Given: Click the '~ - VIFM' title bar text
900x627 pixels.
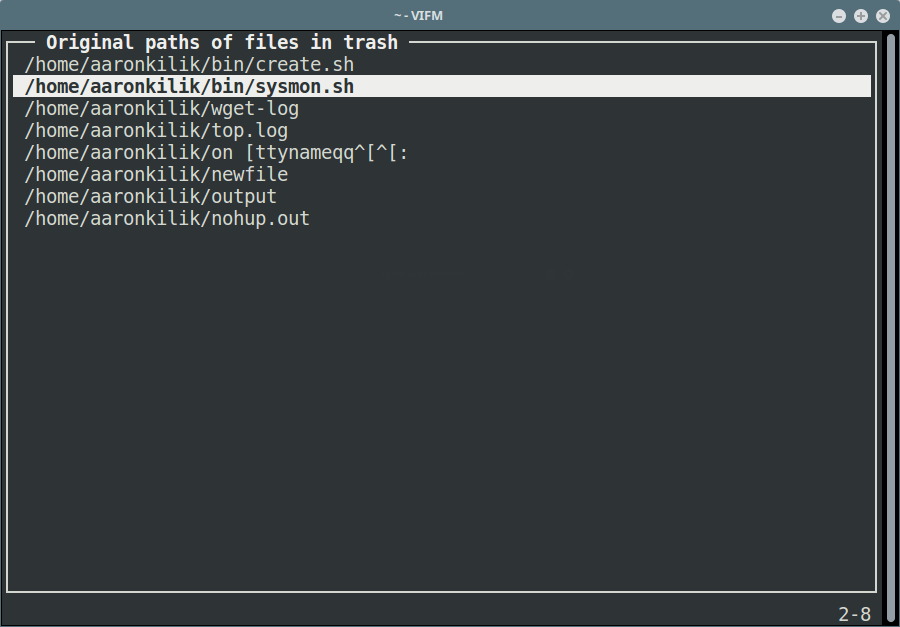Looking at the screenshot, I should point(418,16).
